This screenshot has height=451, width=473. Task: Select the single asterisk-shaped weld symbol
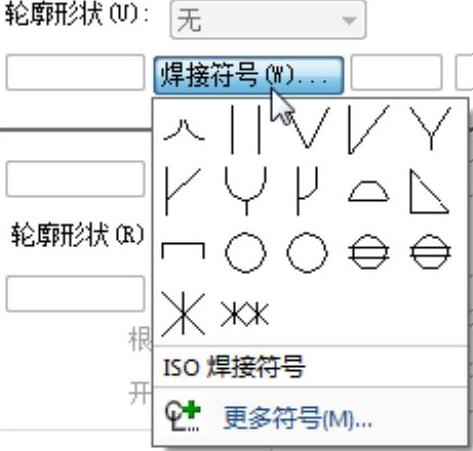point(183,313)
